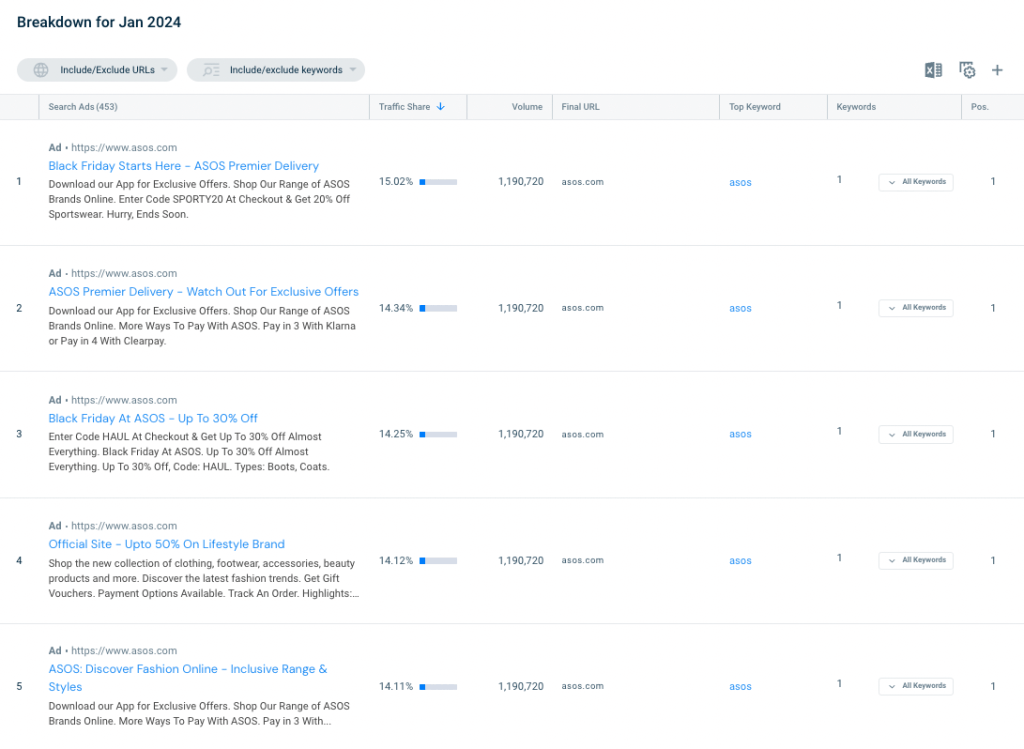Click the Breakdown for Jan 2024 heading
The width and height of the screenshot is (1024, 749).
pos(98,22)
